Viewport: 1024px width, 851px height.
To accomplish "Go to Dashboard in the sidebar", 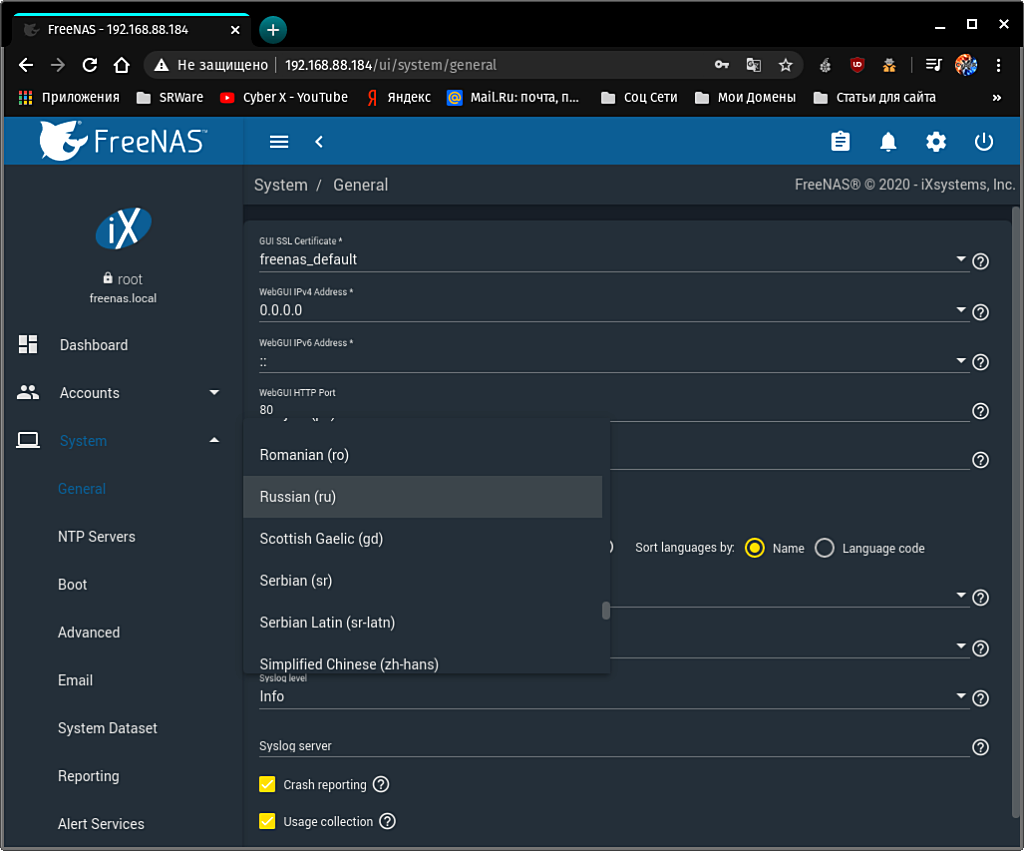I will [94, 345].
